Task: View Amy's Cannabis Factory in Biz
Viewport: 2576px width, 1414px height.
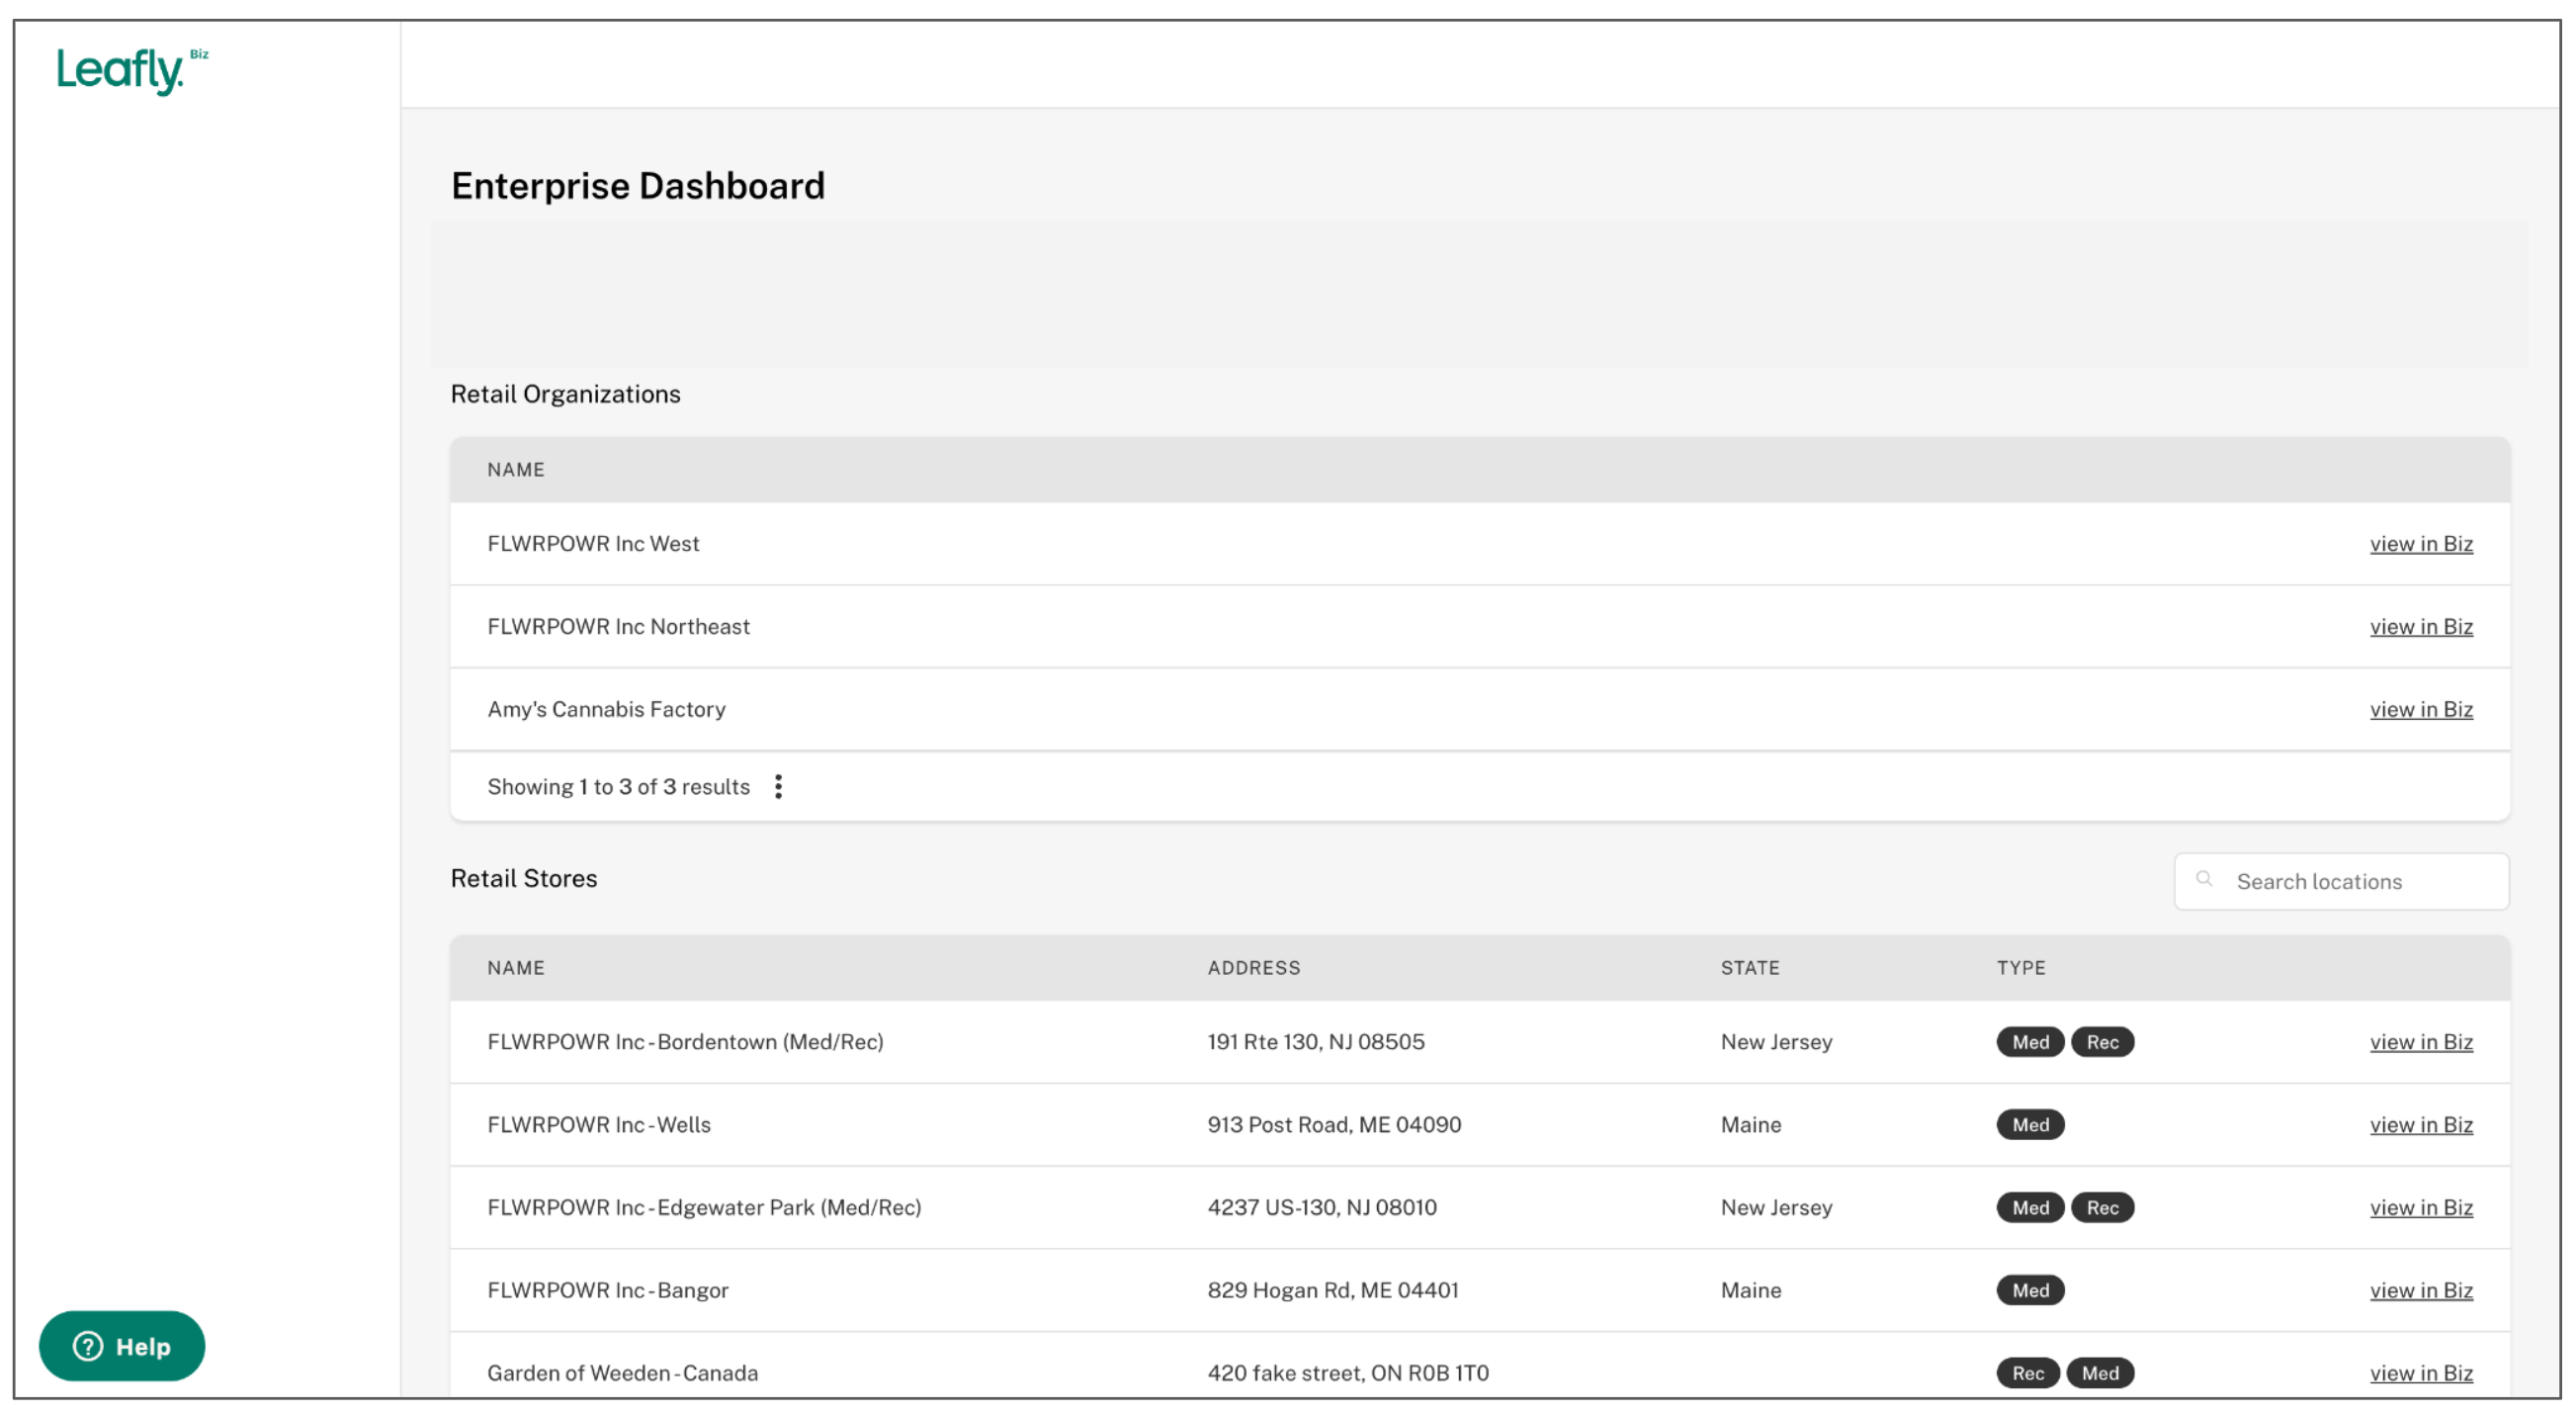Action: click(x=2420, y=710)
